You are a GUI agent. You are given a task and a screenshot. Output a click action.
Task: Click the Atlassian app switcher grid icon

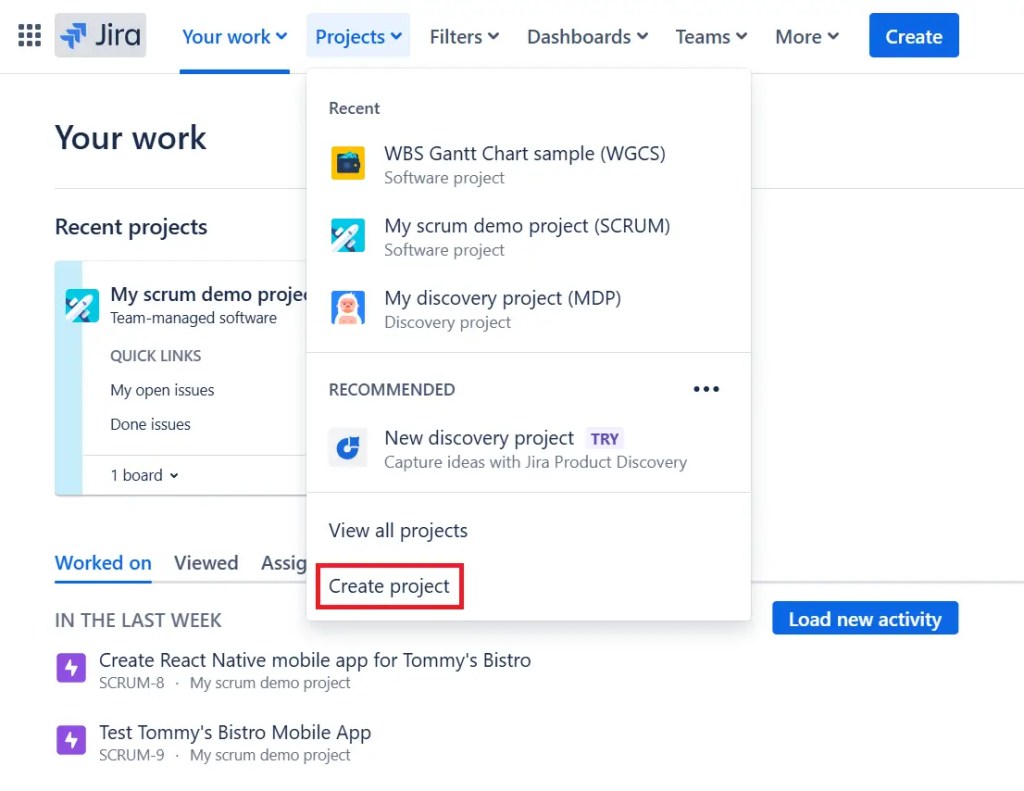(x=28, y=36)
